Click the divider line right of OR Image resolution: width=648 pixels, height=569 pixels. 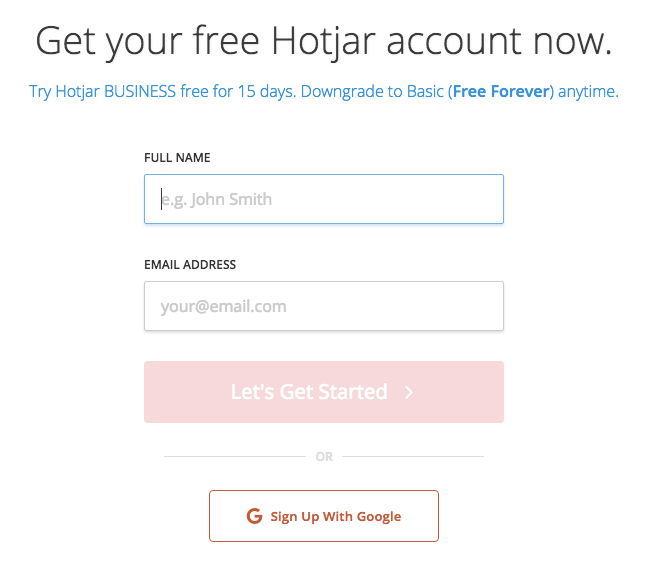click(413, 457)
